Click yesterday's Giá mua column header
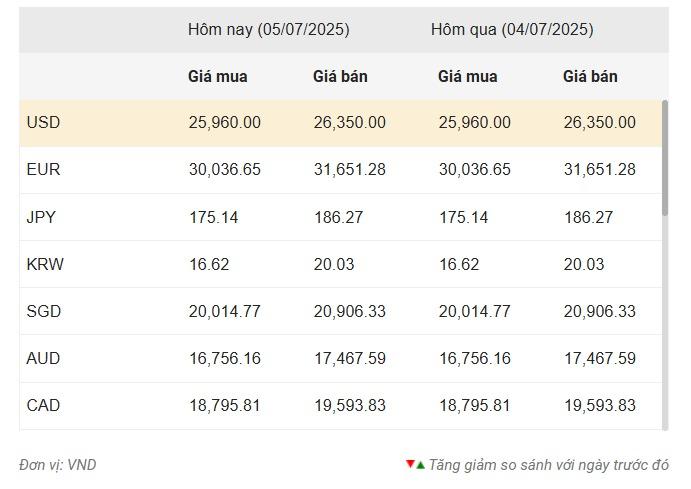The width and height of the screenshot is (691, 489). pos(467,77)
